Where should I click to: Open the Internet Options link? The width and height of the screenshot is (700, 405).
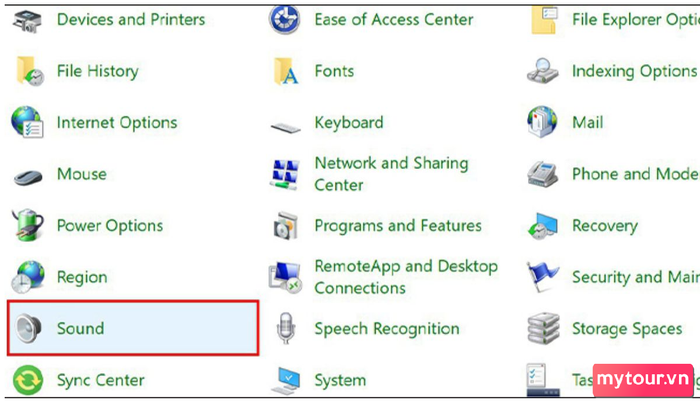(117, 123)
